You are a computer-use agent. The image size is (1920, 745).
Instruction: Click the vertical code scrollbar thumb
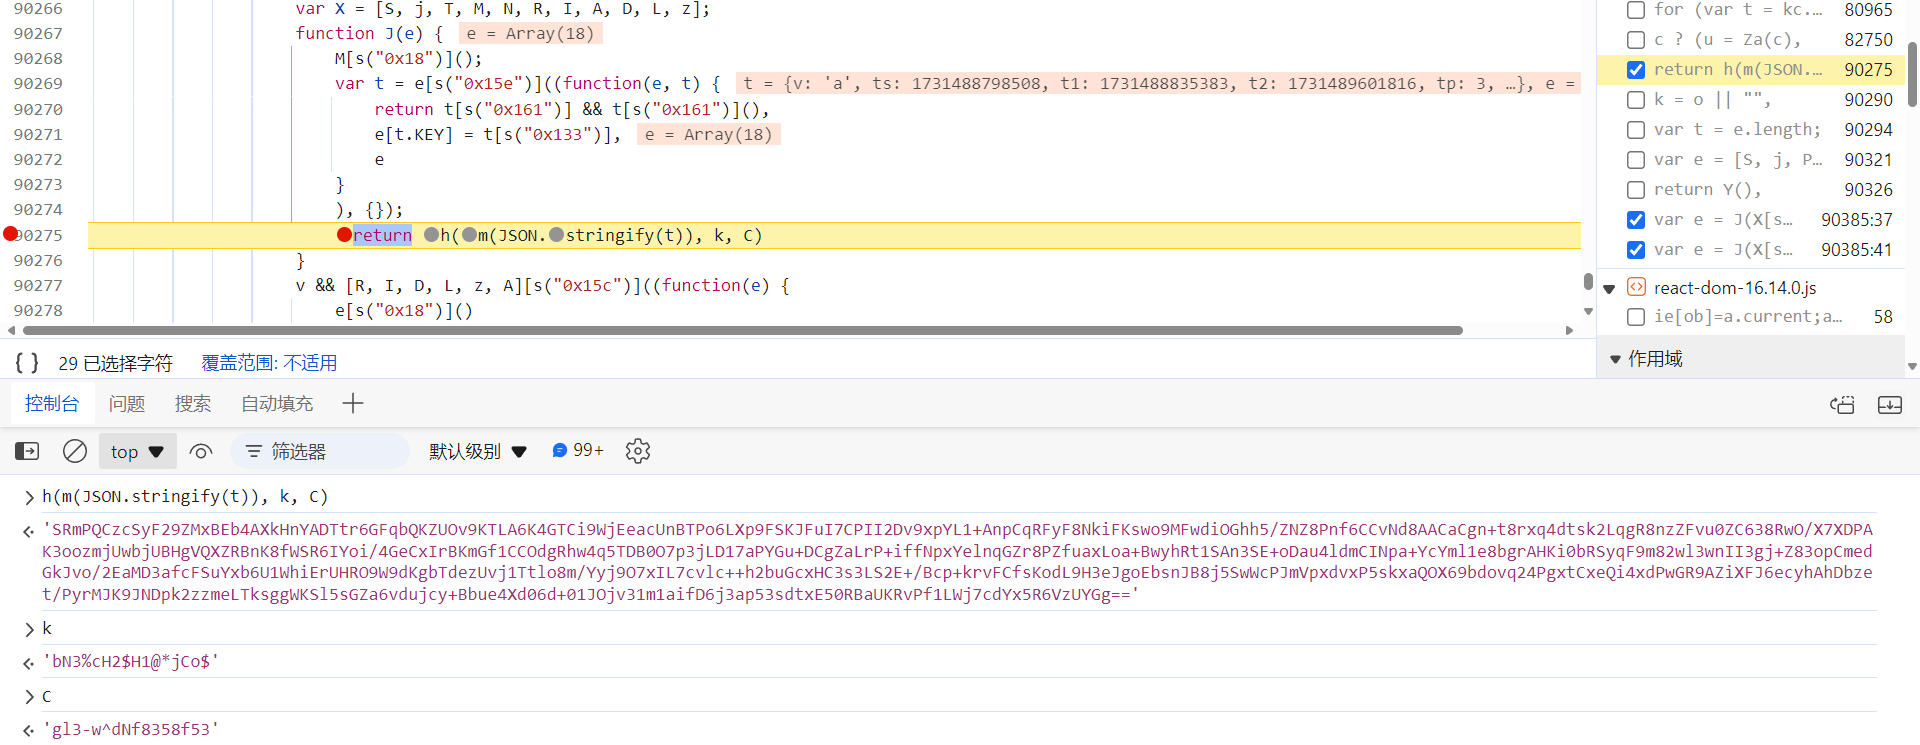pos(1588,282)
